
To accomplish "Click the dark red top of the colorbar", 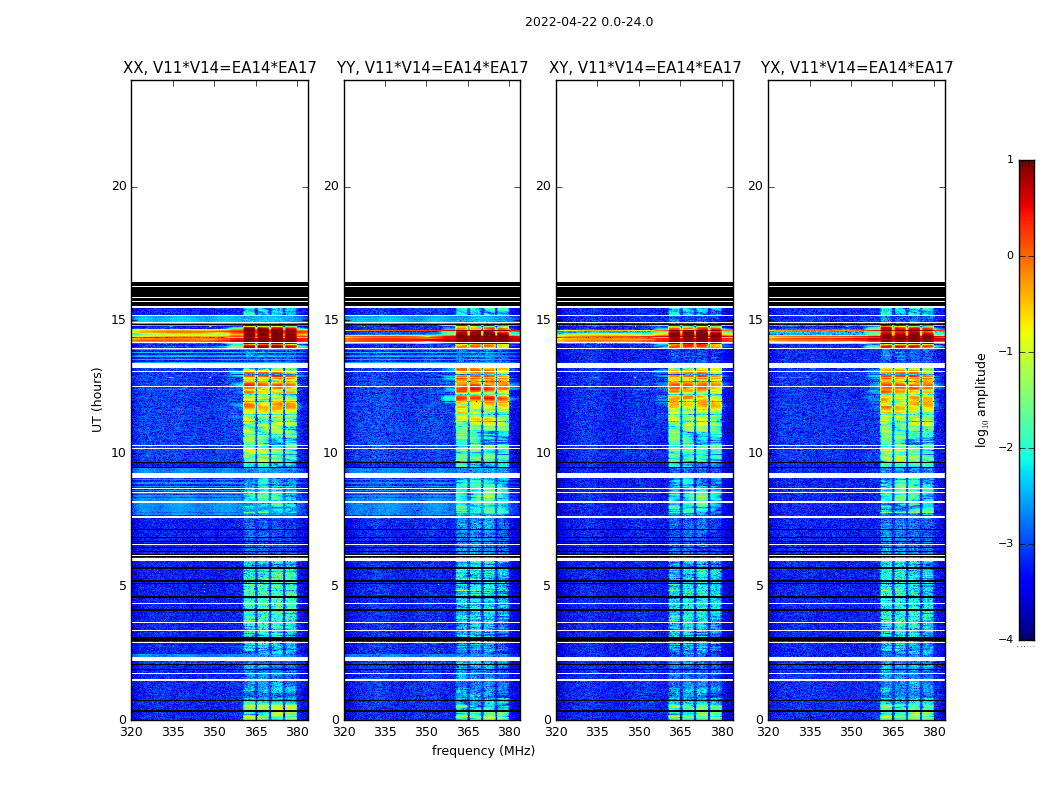I will pyautogui.click(x=1027, y=165).
